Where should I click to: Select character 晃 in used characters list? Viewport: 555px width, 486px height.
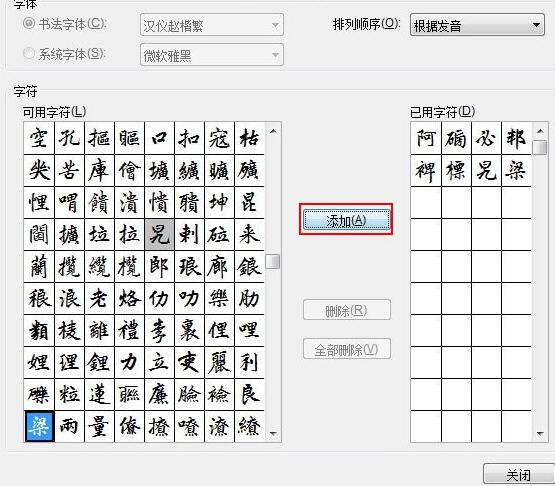(486, 170)
